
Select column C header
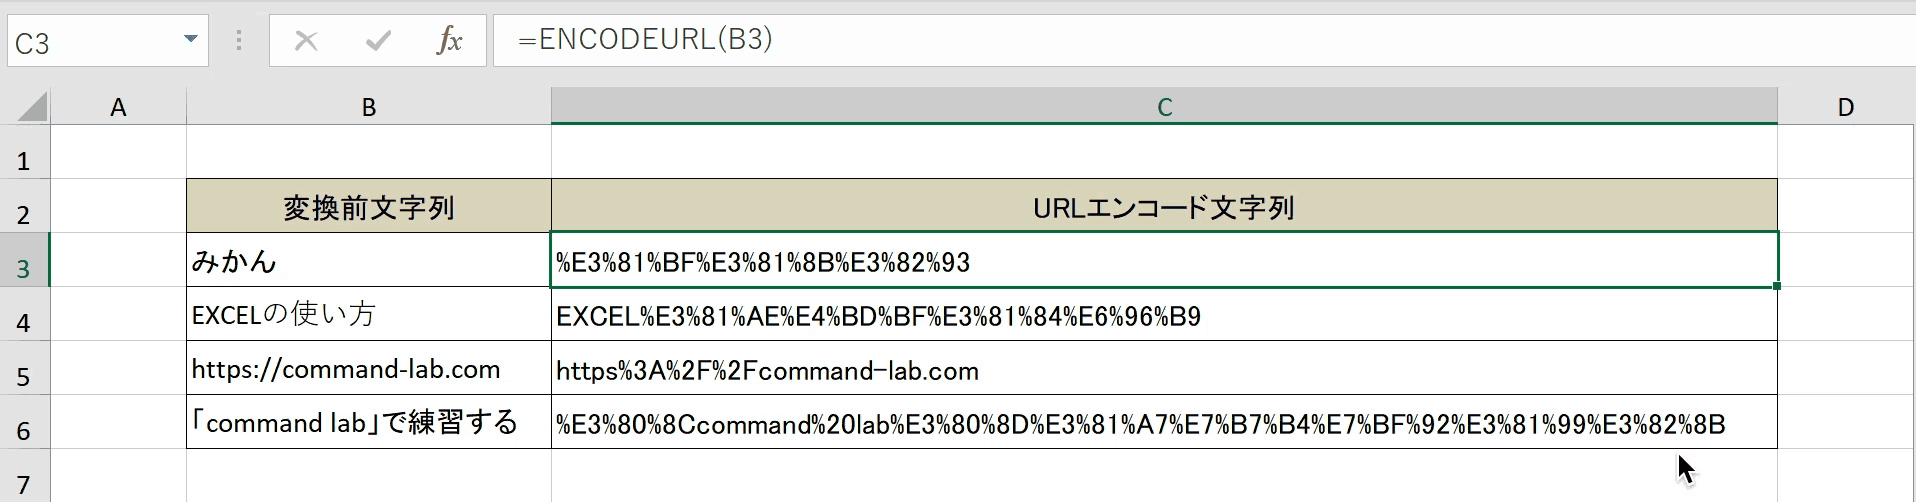point(1164,106)
